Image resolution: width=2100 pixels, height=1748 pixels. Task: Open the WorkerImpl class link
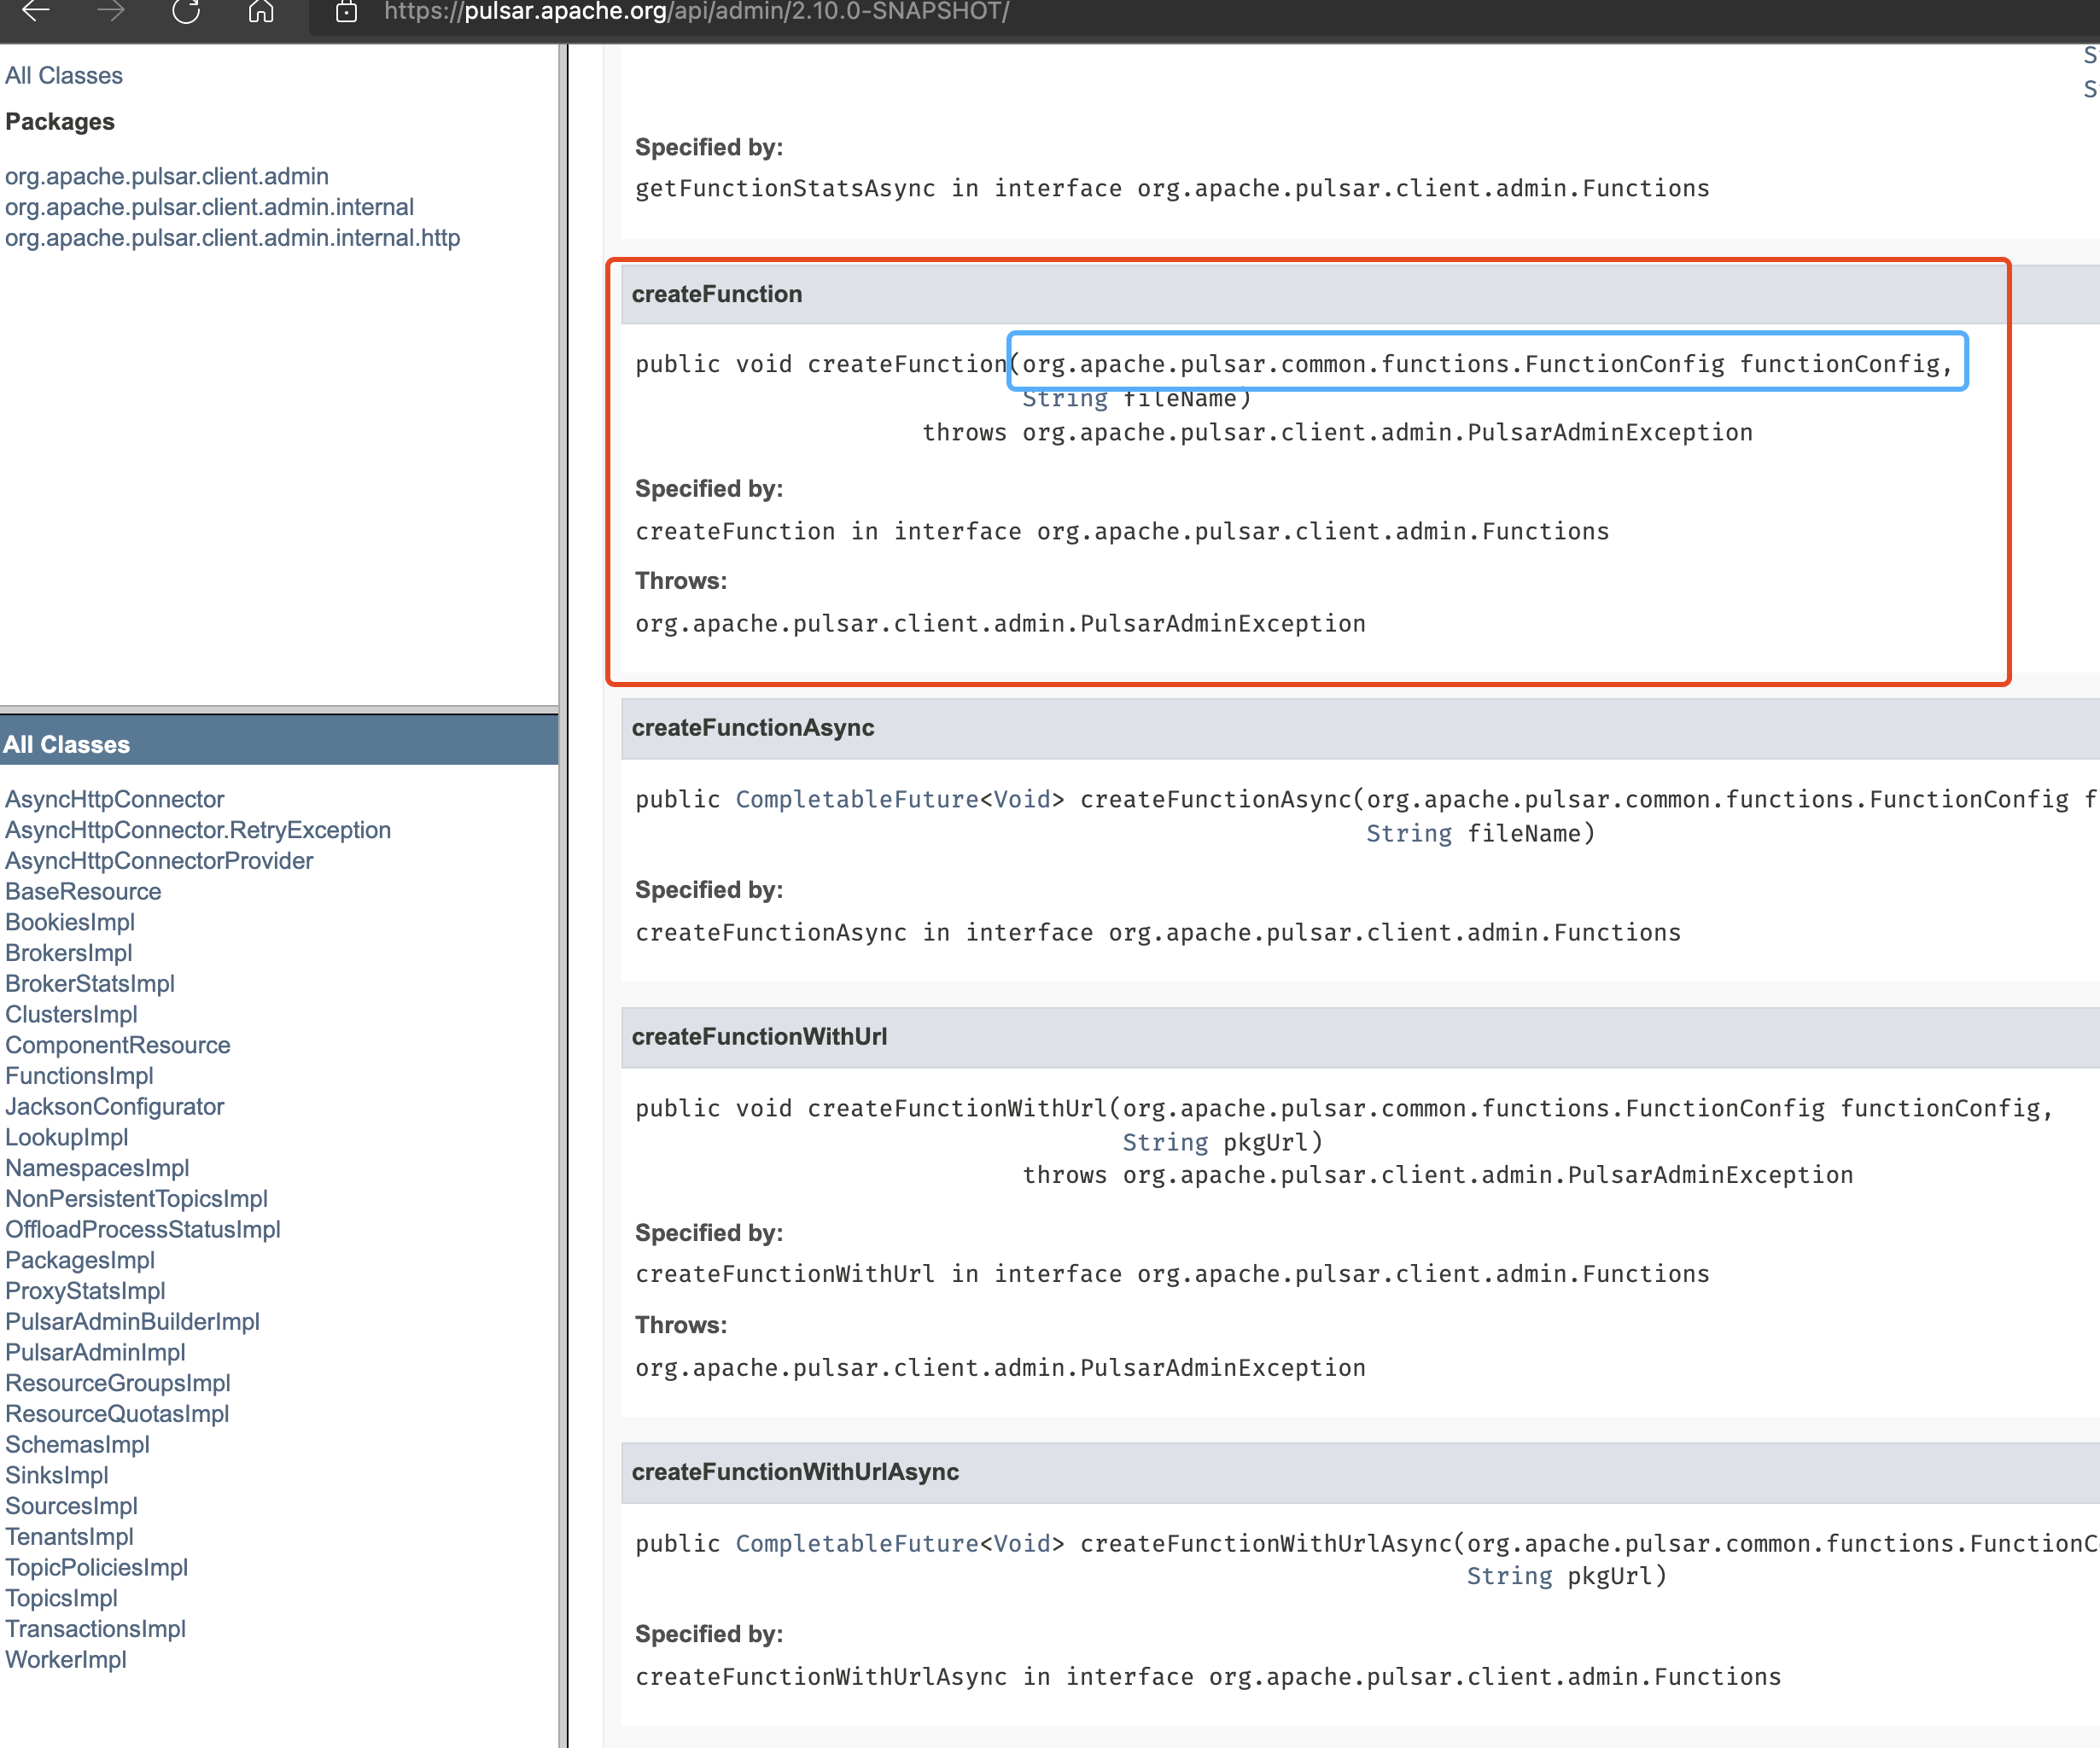click(x=66, y=1660)
